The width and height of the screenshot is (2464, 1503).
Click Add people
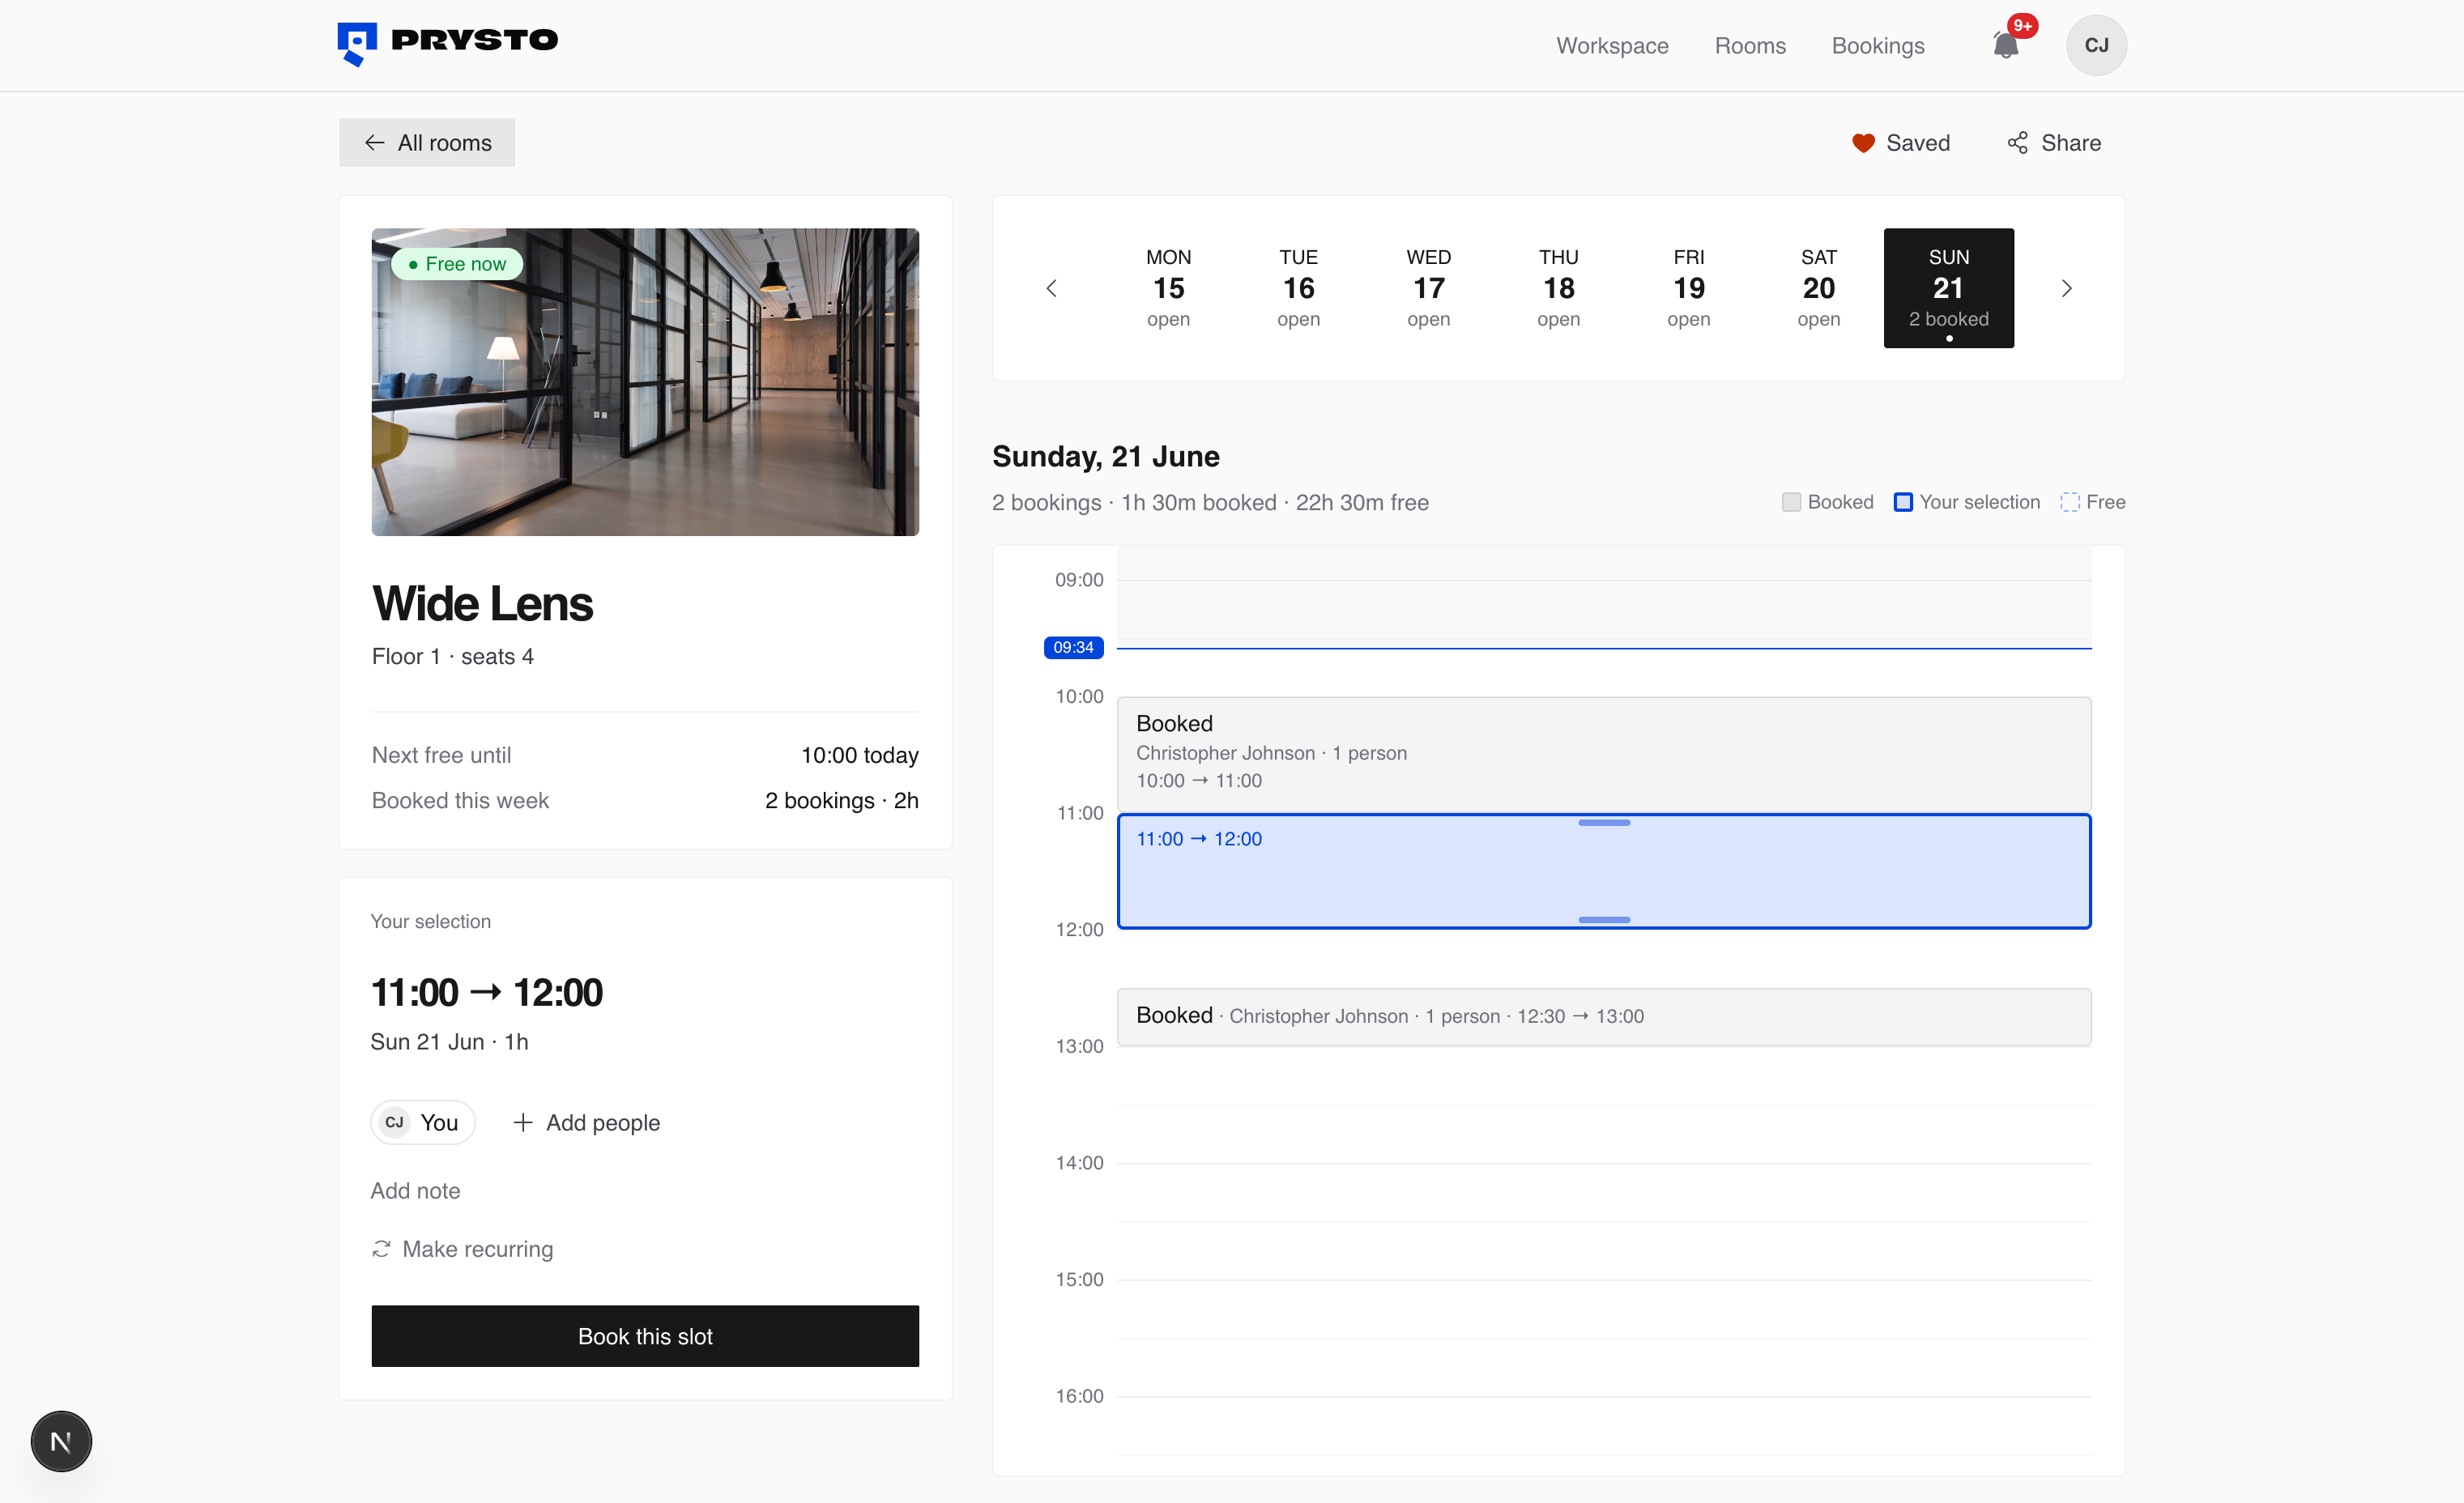pos(586,1122)
